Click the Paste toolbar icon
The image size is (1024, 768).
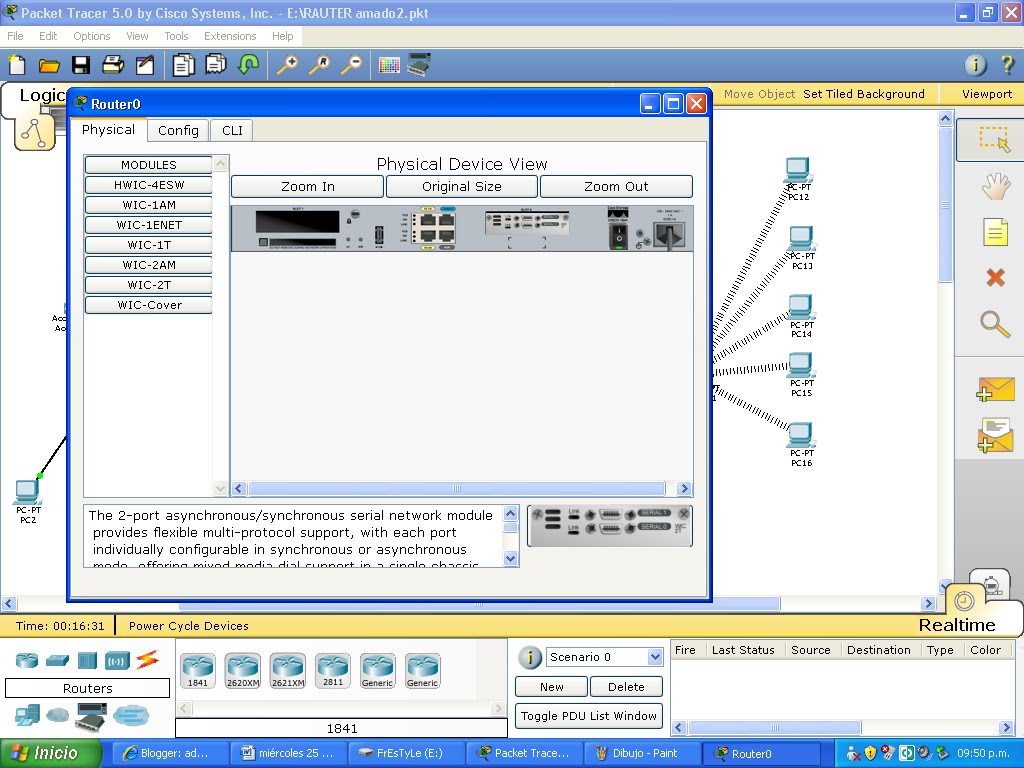[x=216, y=65]
